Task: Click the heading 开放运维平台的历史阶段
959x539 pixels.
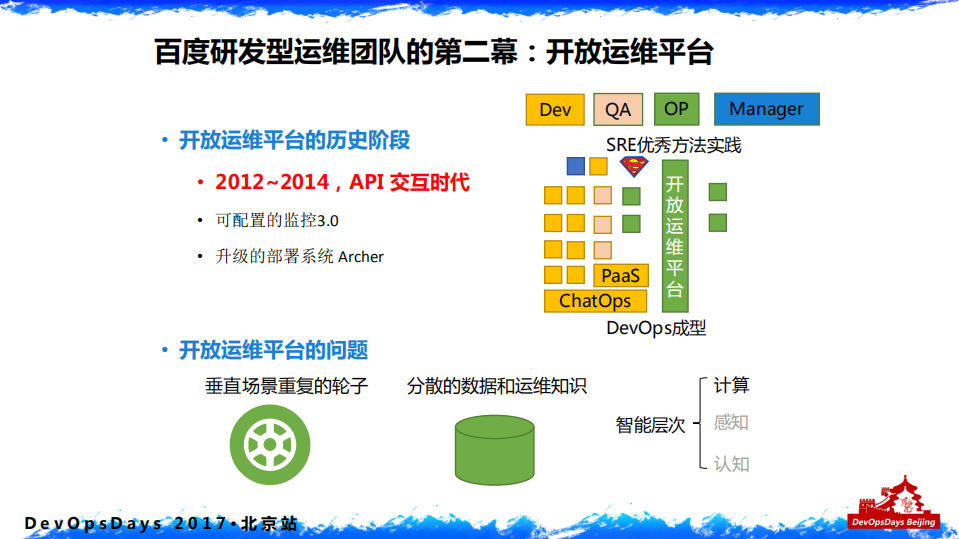Action: click(x=294, y=140)
